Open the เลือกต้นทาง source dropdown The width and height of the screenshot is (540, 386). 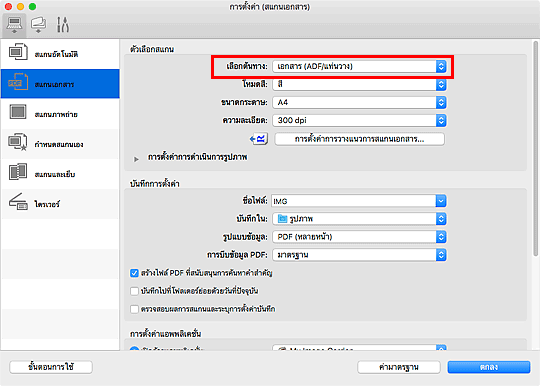359,66
